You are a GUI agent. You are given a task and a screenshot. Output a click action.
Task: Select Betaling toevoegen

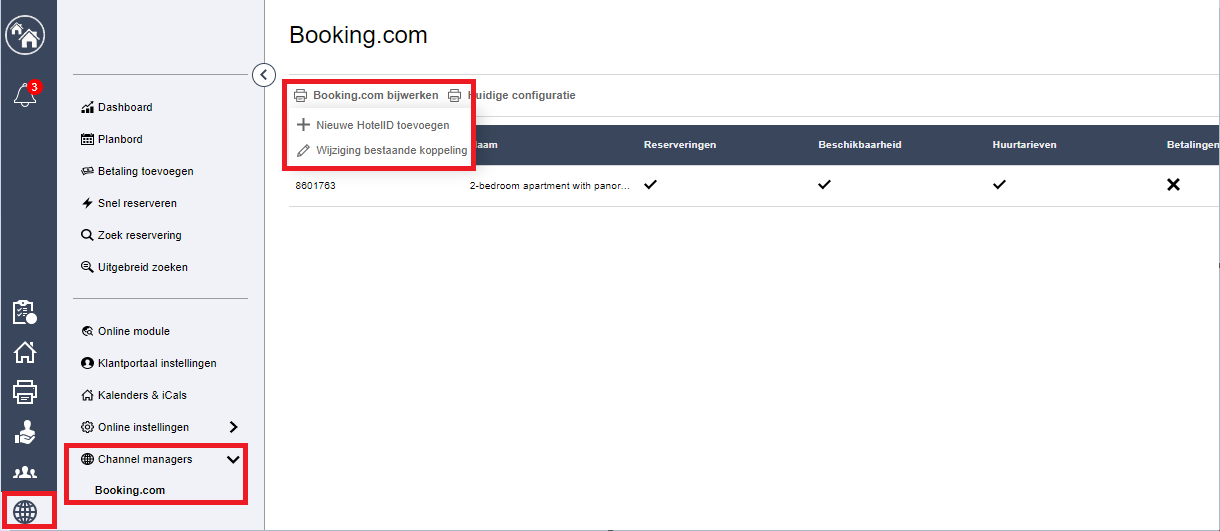pyautogui.click(x=137, y=171)
